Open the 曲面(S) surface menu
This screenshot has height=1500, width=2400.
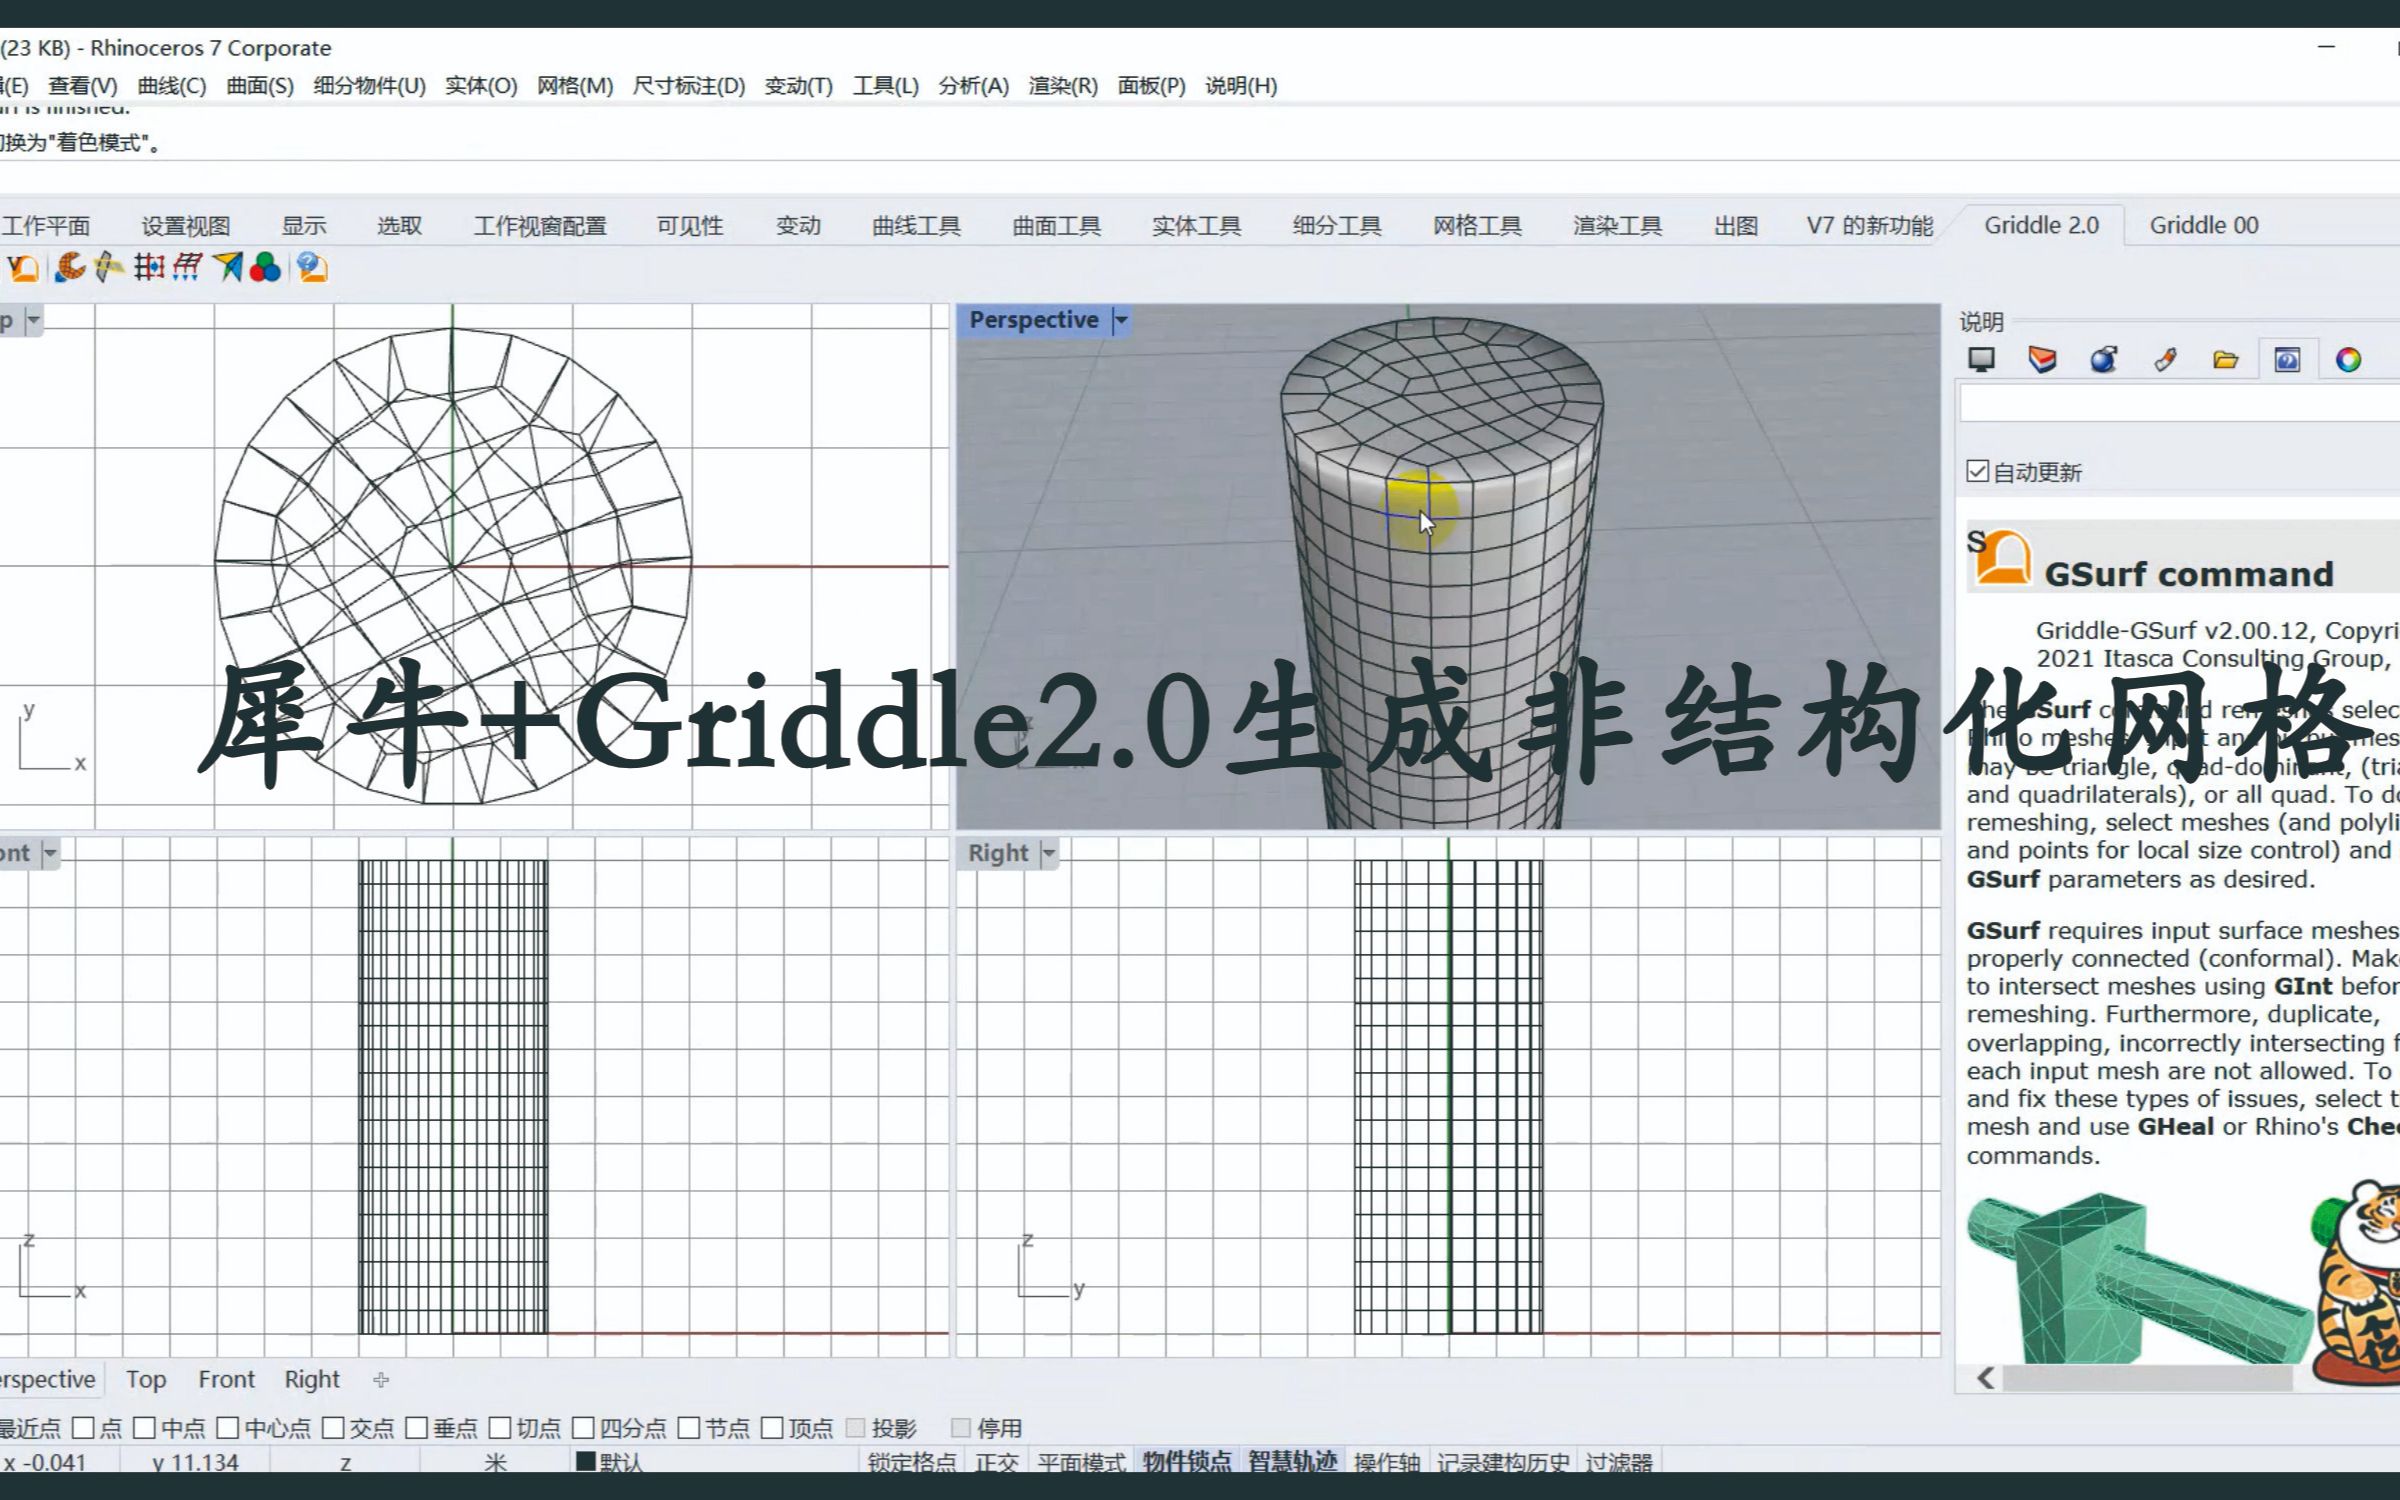point(260,86)
